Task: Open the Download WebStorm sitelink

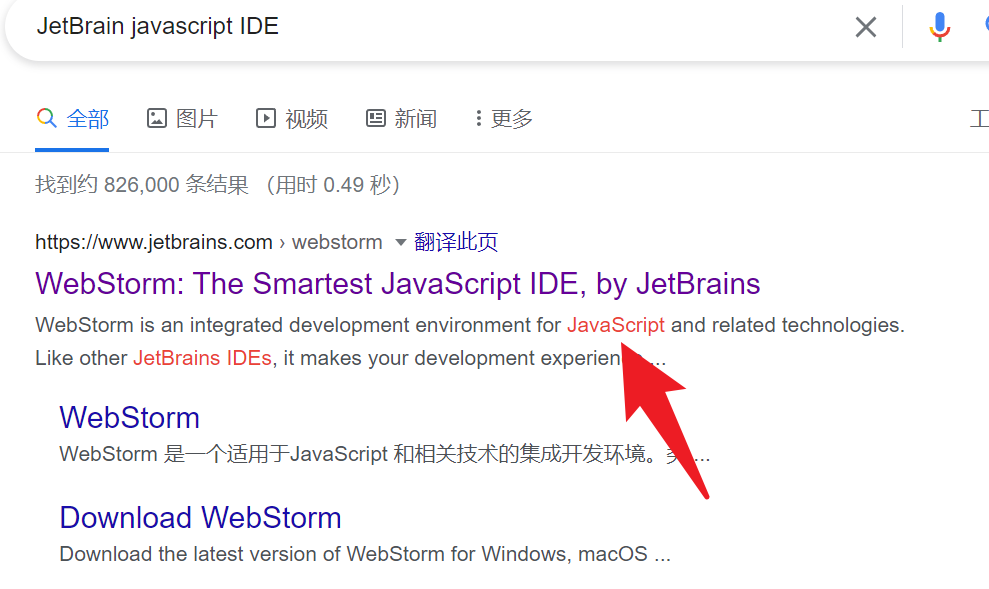Action: (x=201, y=518)
